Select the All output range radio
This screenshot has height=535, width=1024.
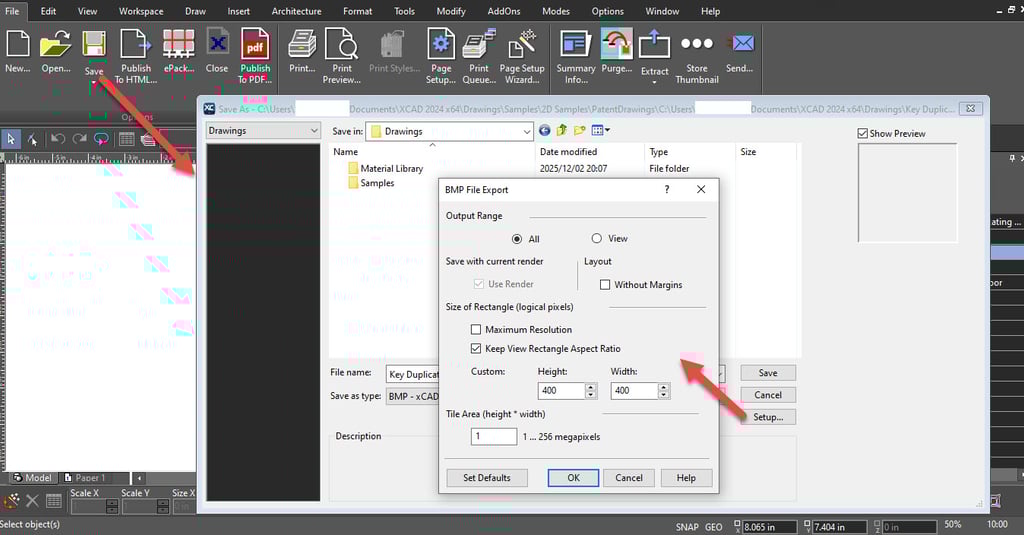pos(517,239)
